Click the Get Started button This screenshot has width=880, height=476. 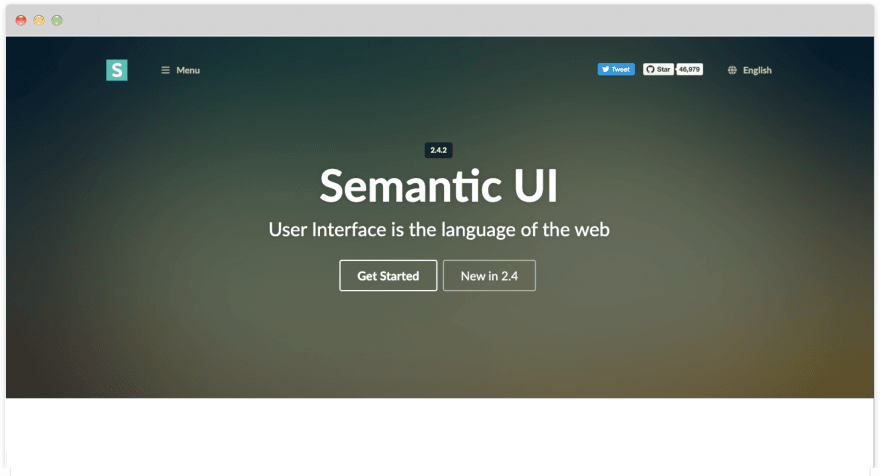388,276
